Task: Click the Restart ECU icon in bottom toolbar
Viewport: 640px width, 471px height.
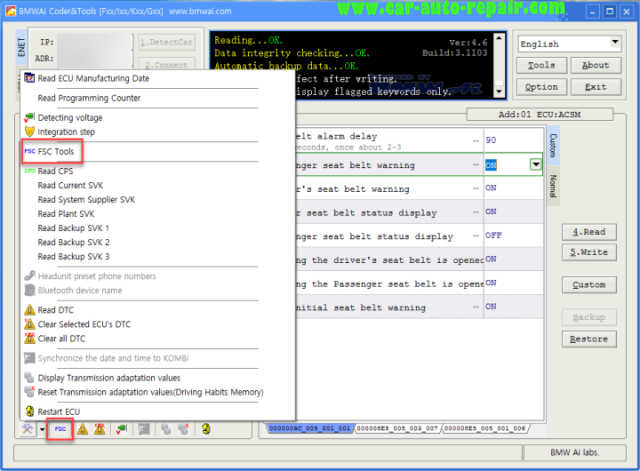Action: pyautogui.click(x=206, y=429)
